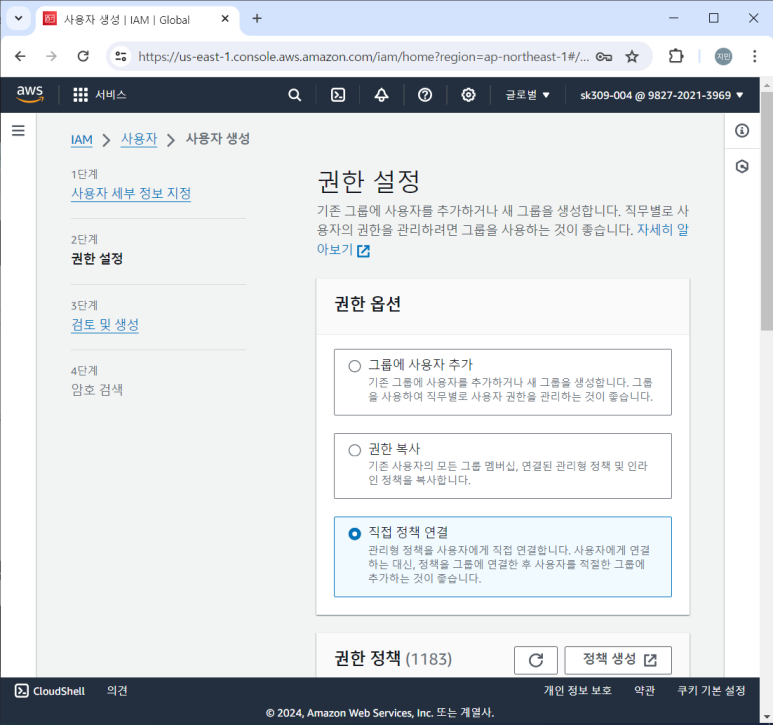Click the browser back arrow
This screenshot has height=725, width=773.
pyautogui.click(x=20, y=56)
